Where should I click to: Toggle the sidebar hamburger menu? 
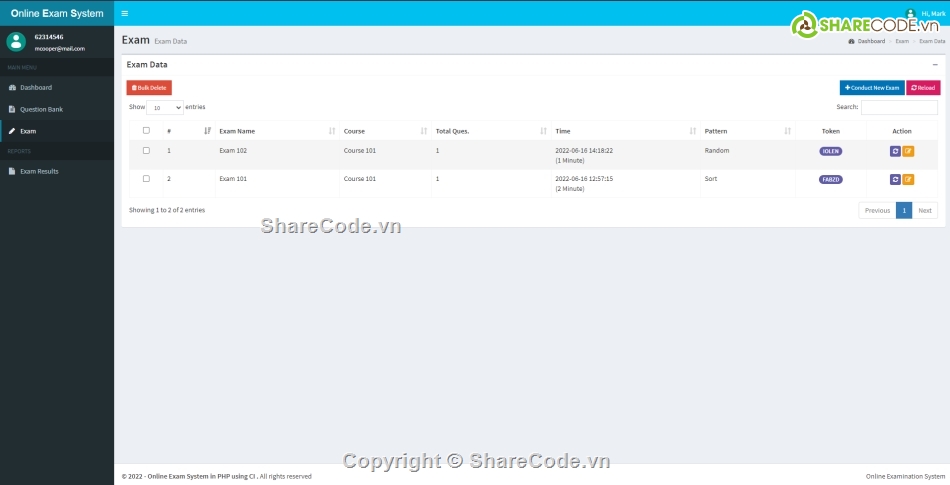(x=124, y=13)
